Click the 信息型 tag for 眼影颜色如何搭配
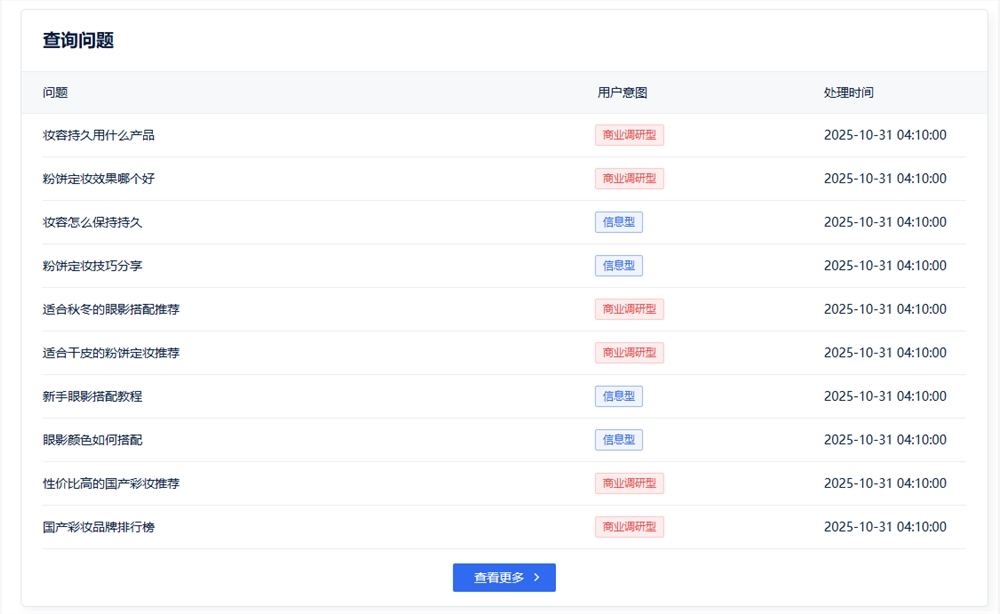The height and width of the screenshot is (614, 1000). click(x=619, y=439)
